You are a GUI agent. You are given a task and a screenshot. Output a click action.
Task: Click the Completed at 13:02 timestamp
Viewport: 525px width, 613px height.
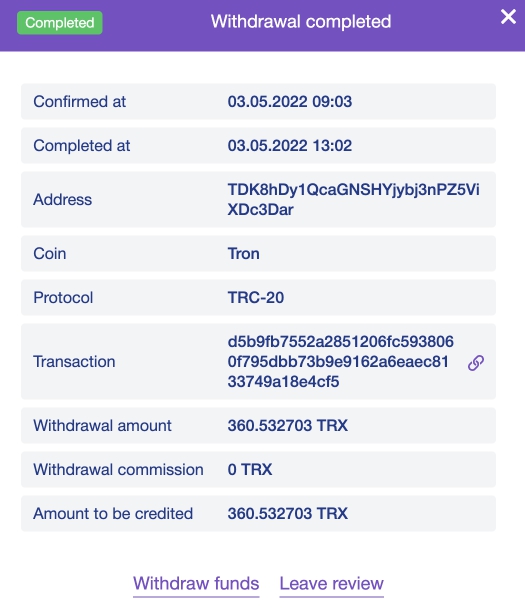click(x=290, y=146)
